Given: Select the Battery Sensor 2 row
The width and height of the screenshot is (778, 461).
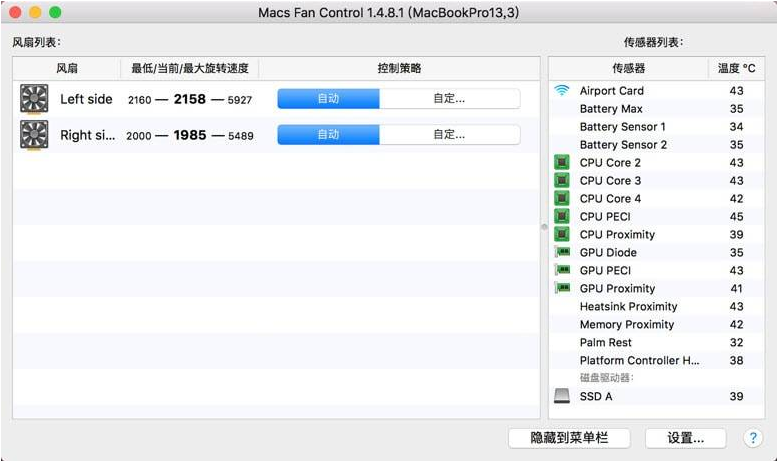Looking at the screenshot, I should (x=656, y=144).
